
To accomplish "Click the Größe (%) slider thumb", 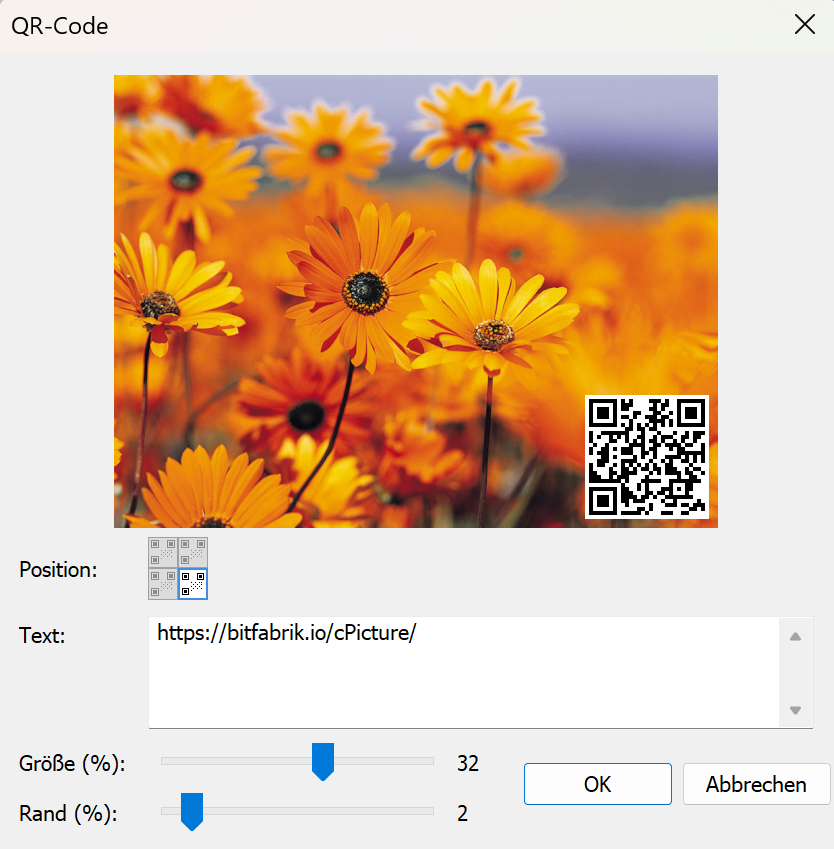I will pos(322,762).
